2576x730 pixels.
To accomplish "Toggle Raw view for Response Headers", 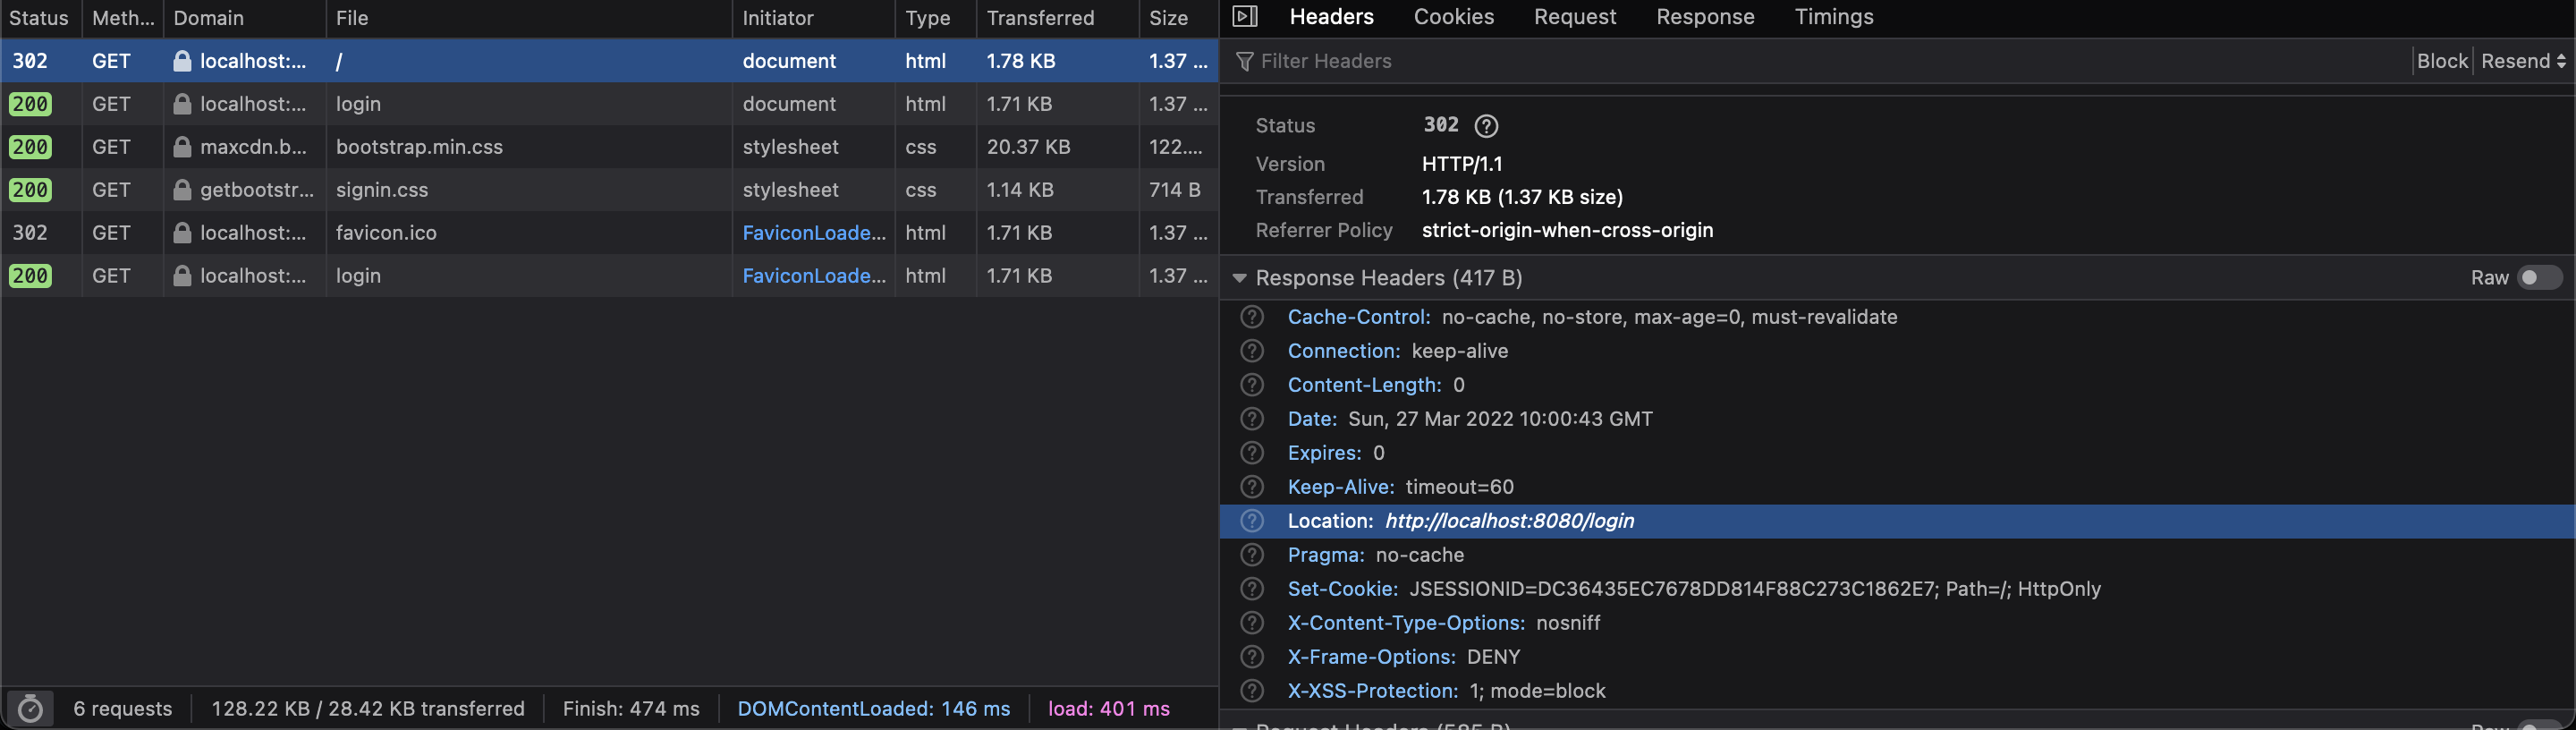I will (2537, 278).
